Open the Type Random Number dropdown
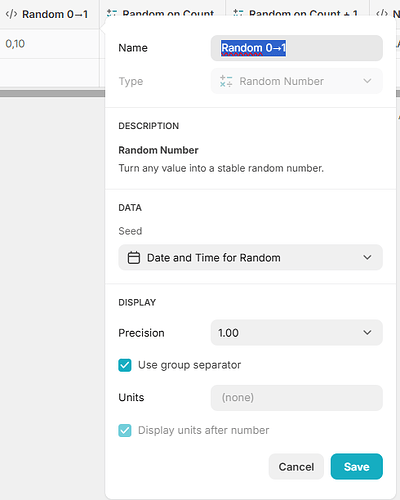The image size is (400, 500). (297, 81)
